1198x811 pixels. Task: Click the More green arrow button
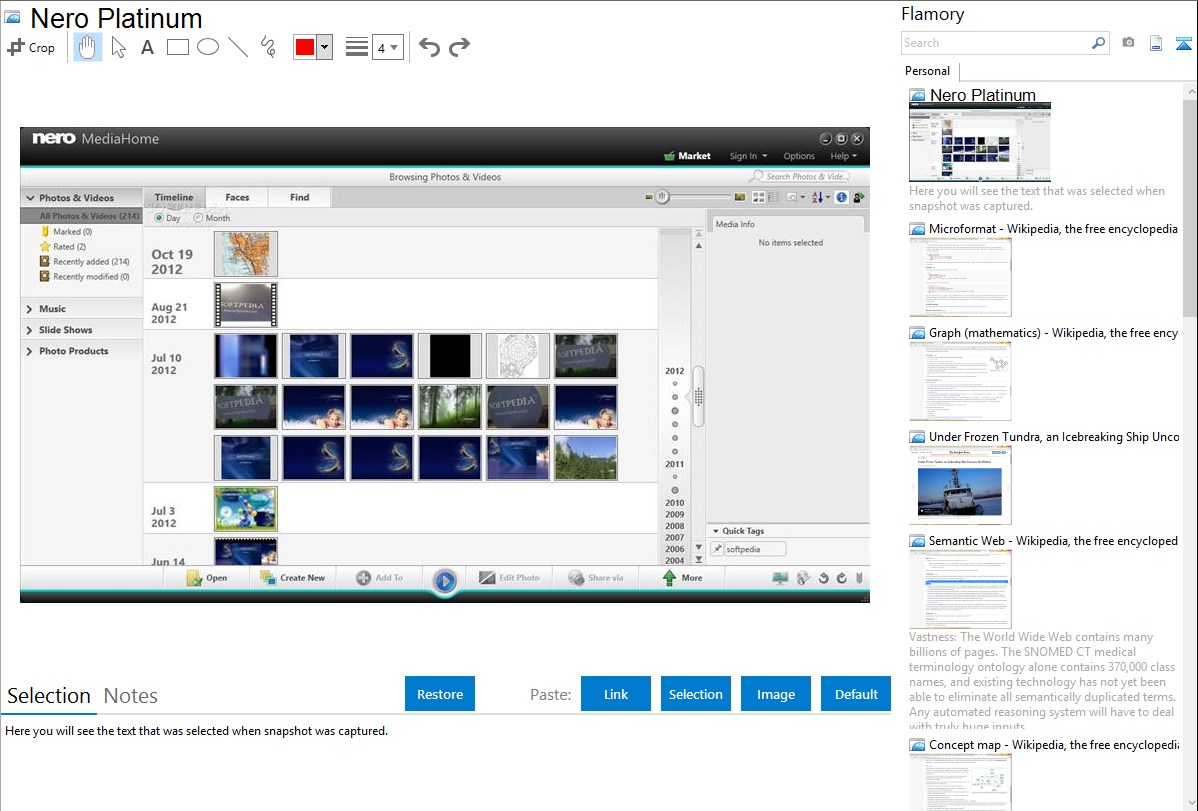(x=682, y=578)
